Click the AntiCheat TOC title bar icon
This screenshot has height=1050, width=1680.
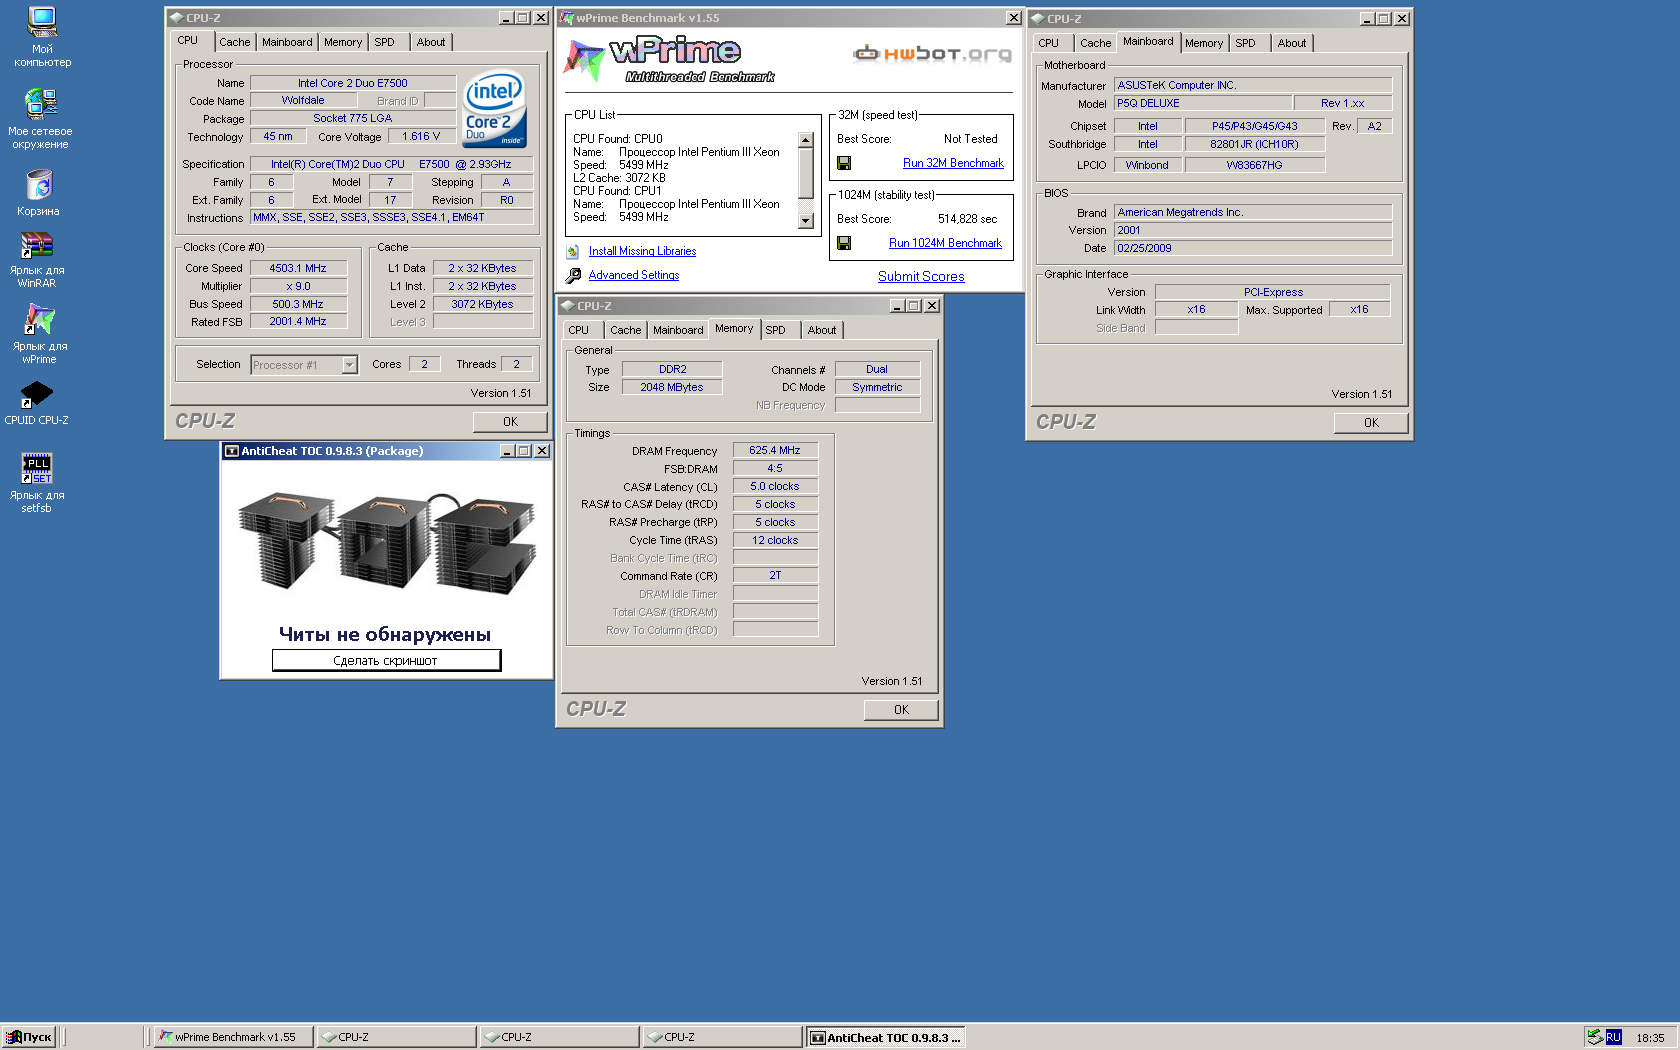coord(232,451)
